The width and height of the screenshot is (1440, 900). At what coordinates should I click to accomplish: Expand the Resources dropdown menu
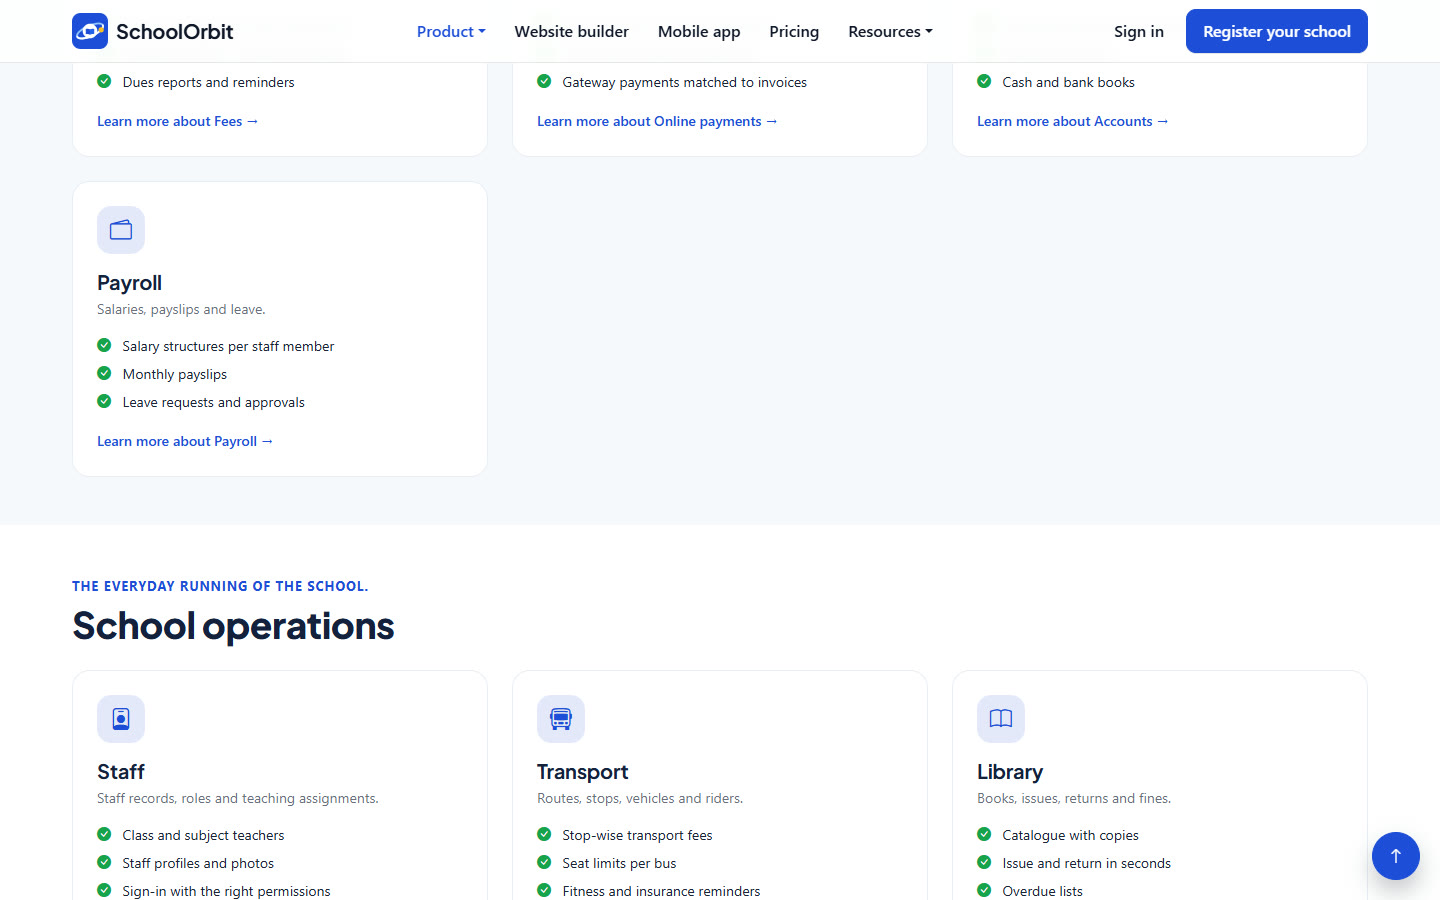click(890, 31)
